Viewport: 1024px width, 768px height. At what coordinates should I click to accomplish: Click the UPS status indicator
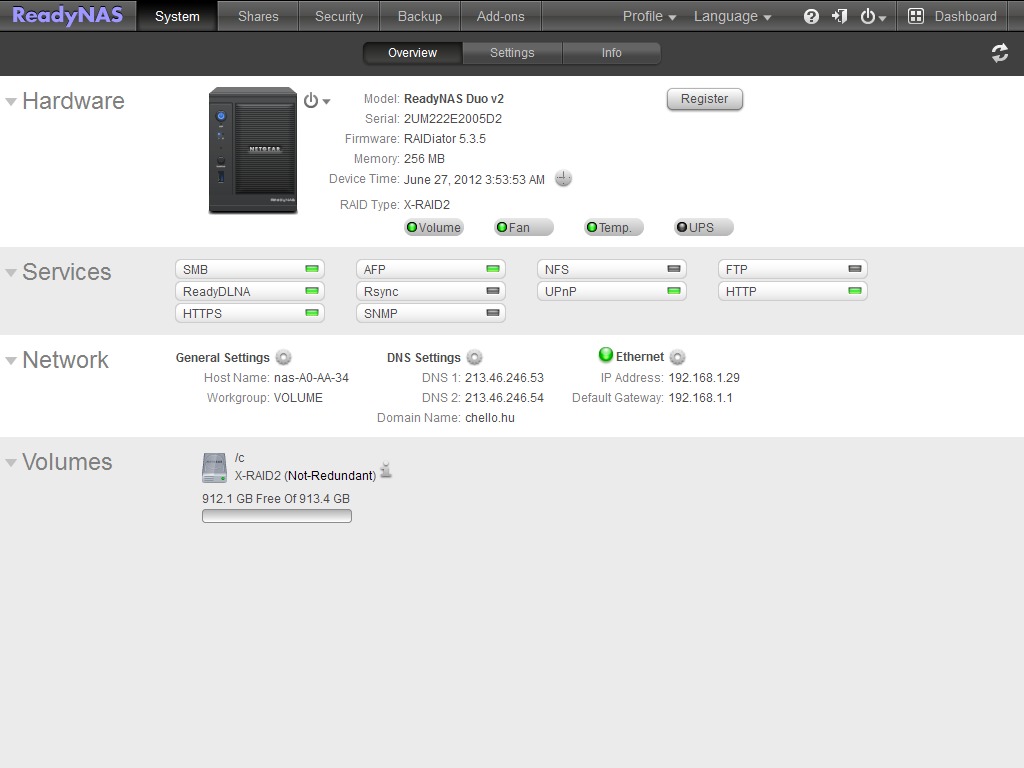click(x=703, y=227)
